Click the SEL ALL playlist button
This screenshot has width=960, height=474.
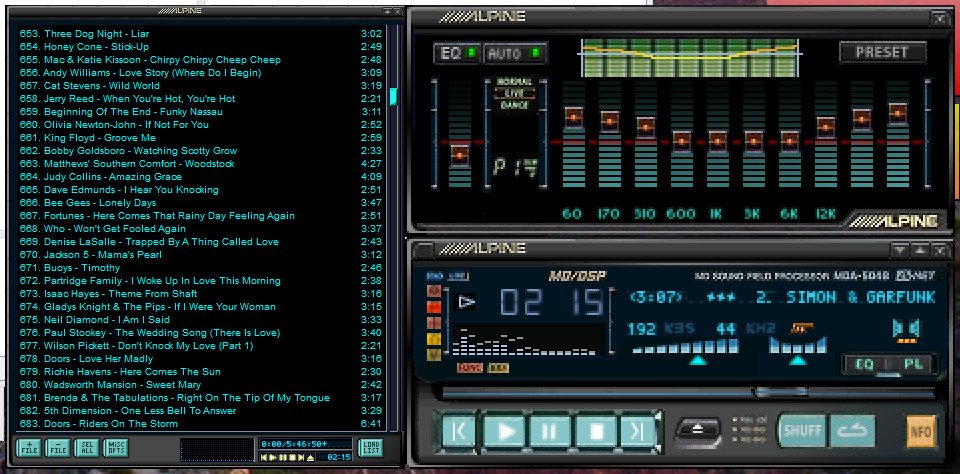88,447
